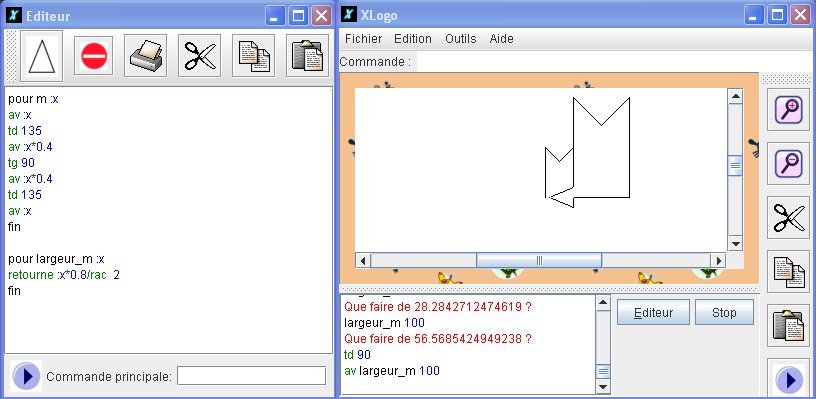Click the turtle triangle icon in Editeur toolbar
This screenshot has width=816, height=399.
click(x=42, y=56)
